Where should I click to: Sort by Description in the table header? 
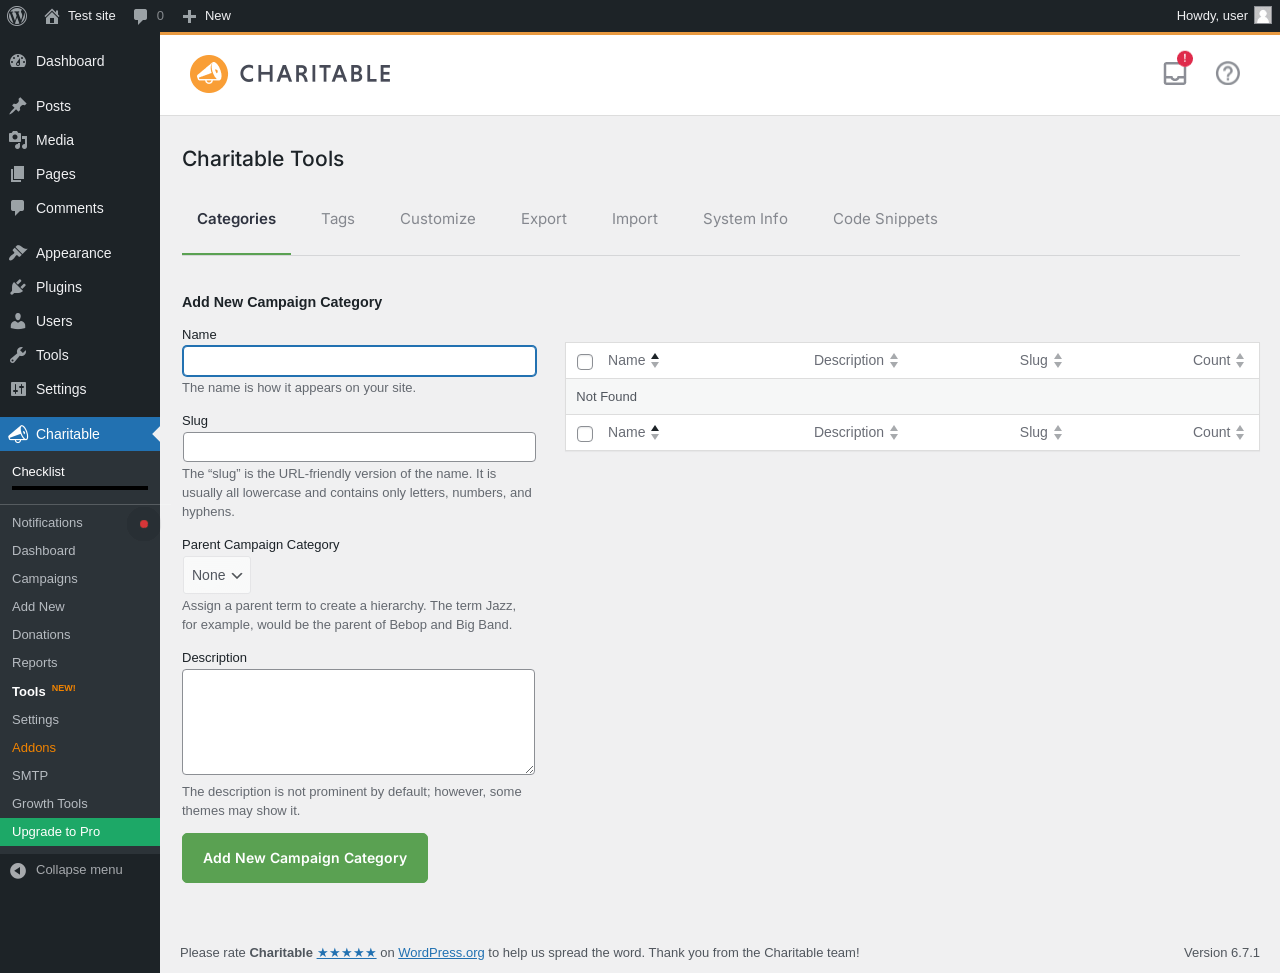[x=856, y=360]
